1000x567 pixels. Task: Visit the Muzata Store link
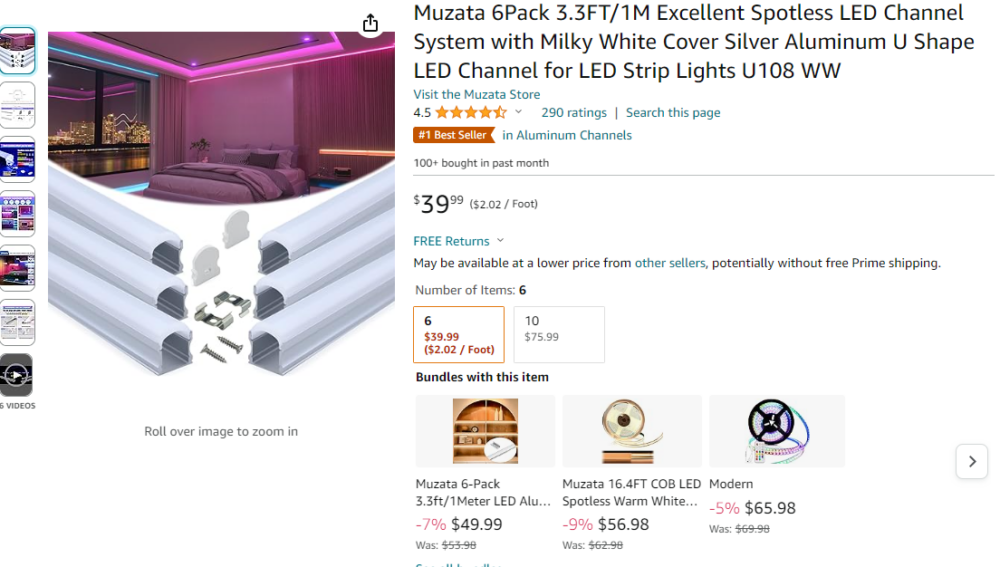click(477, 94)
